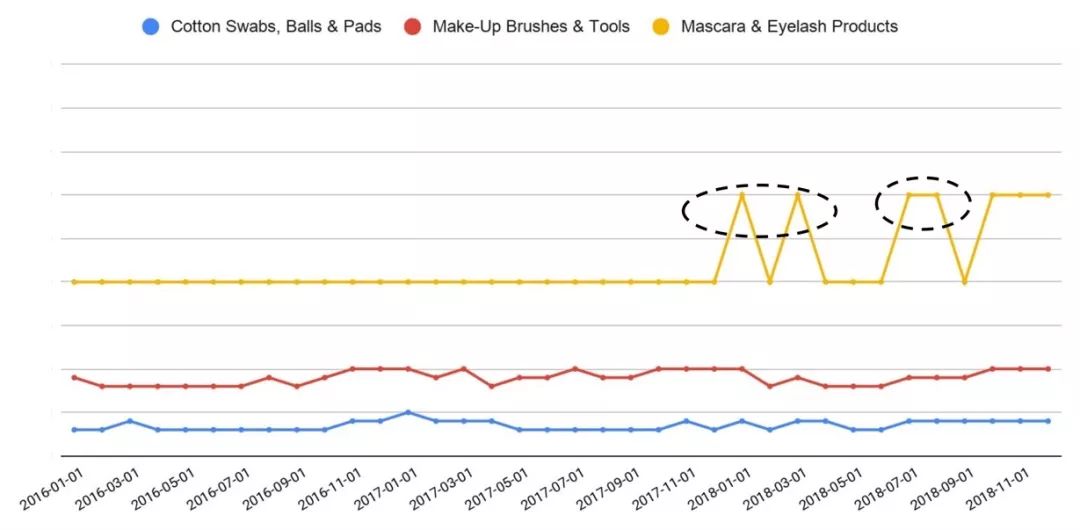Select the "Make-Up Brushes & Tools" legend label
Screen dimensions: 1080x530
click(531, 27)
